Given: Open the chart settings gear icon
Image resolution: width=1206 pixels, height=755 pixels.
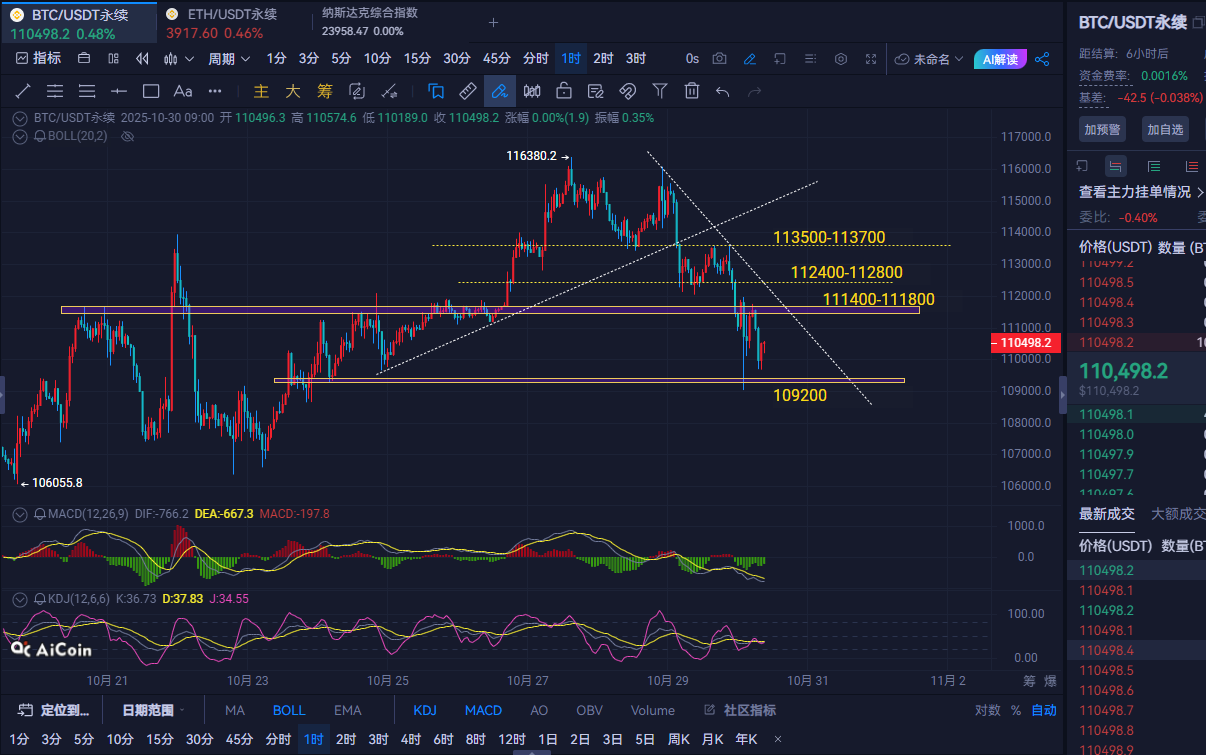Looking at the screenshot, I should [x=840, y=59].
